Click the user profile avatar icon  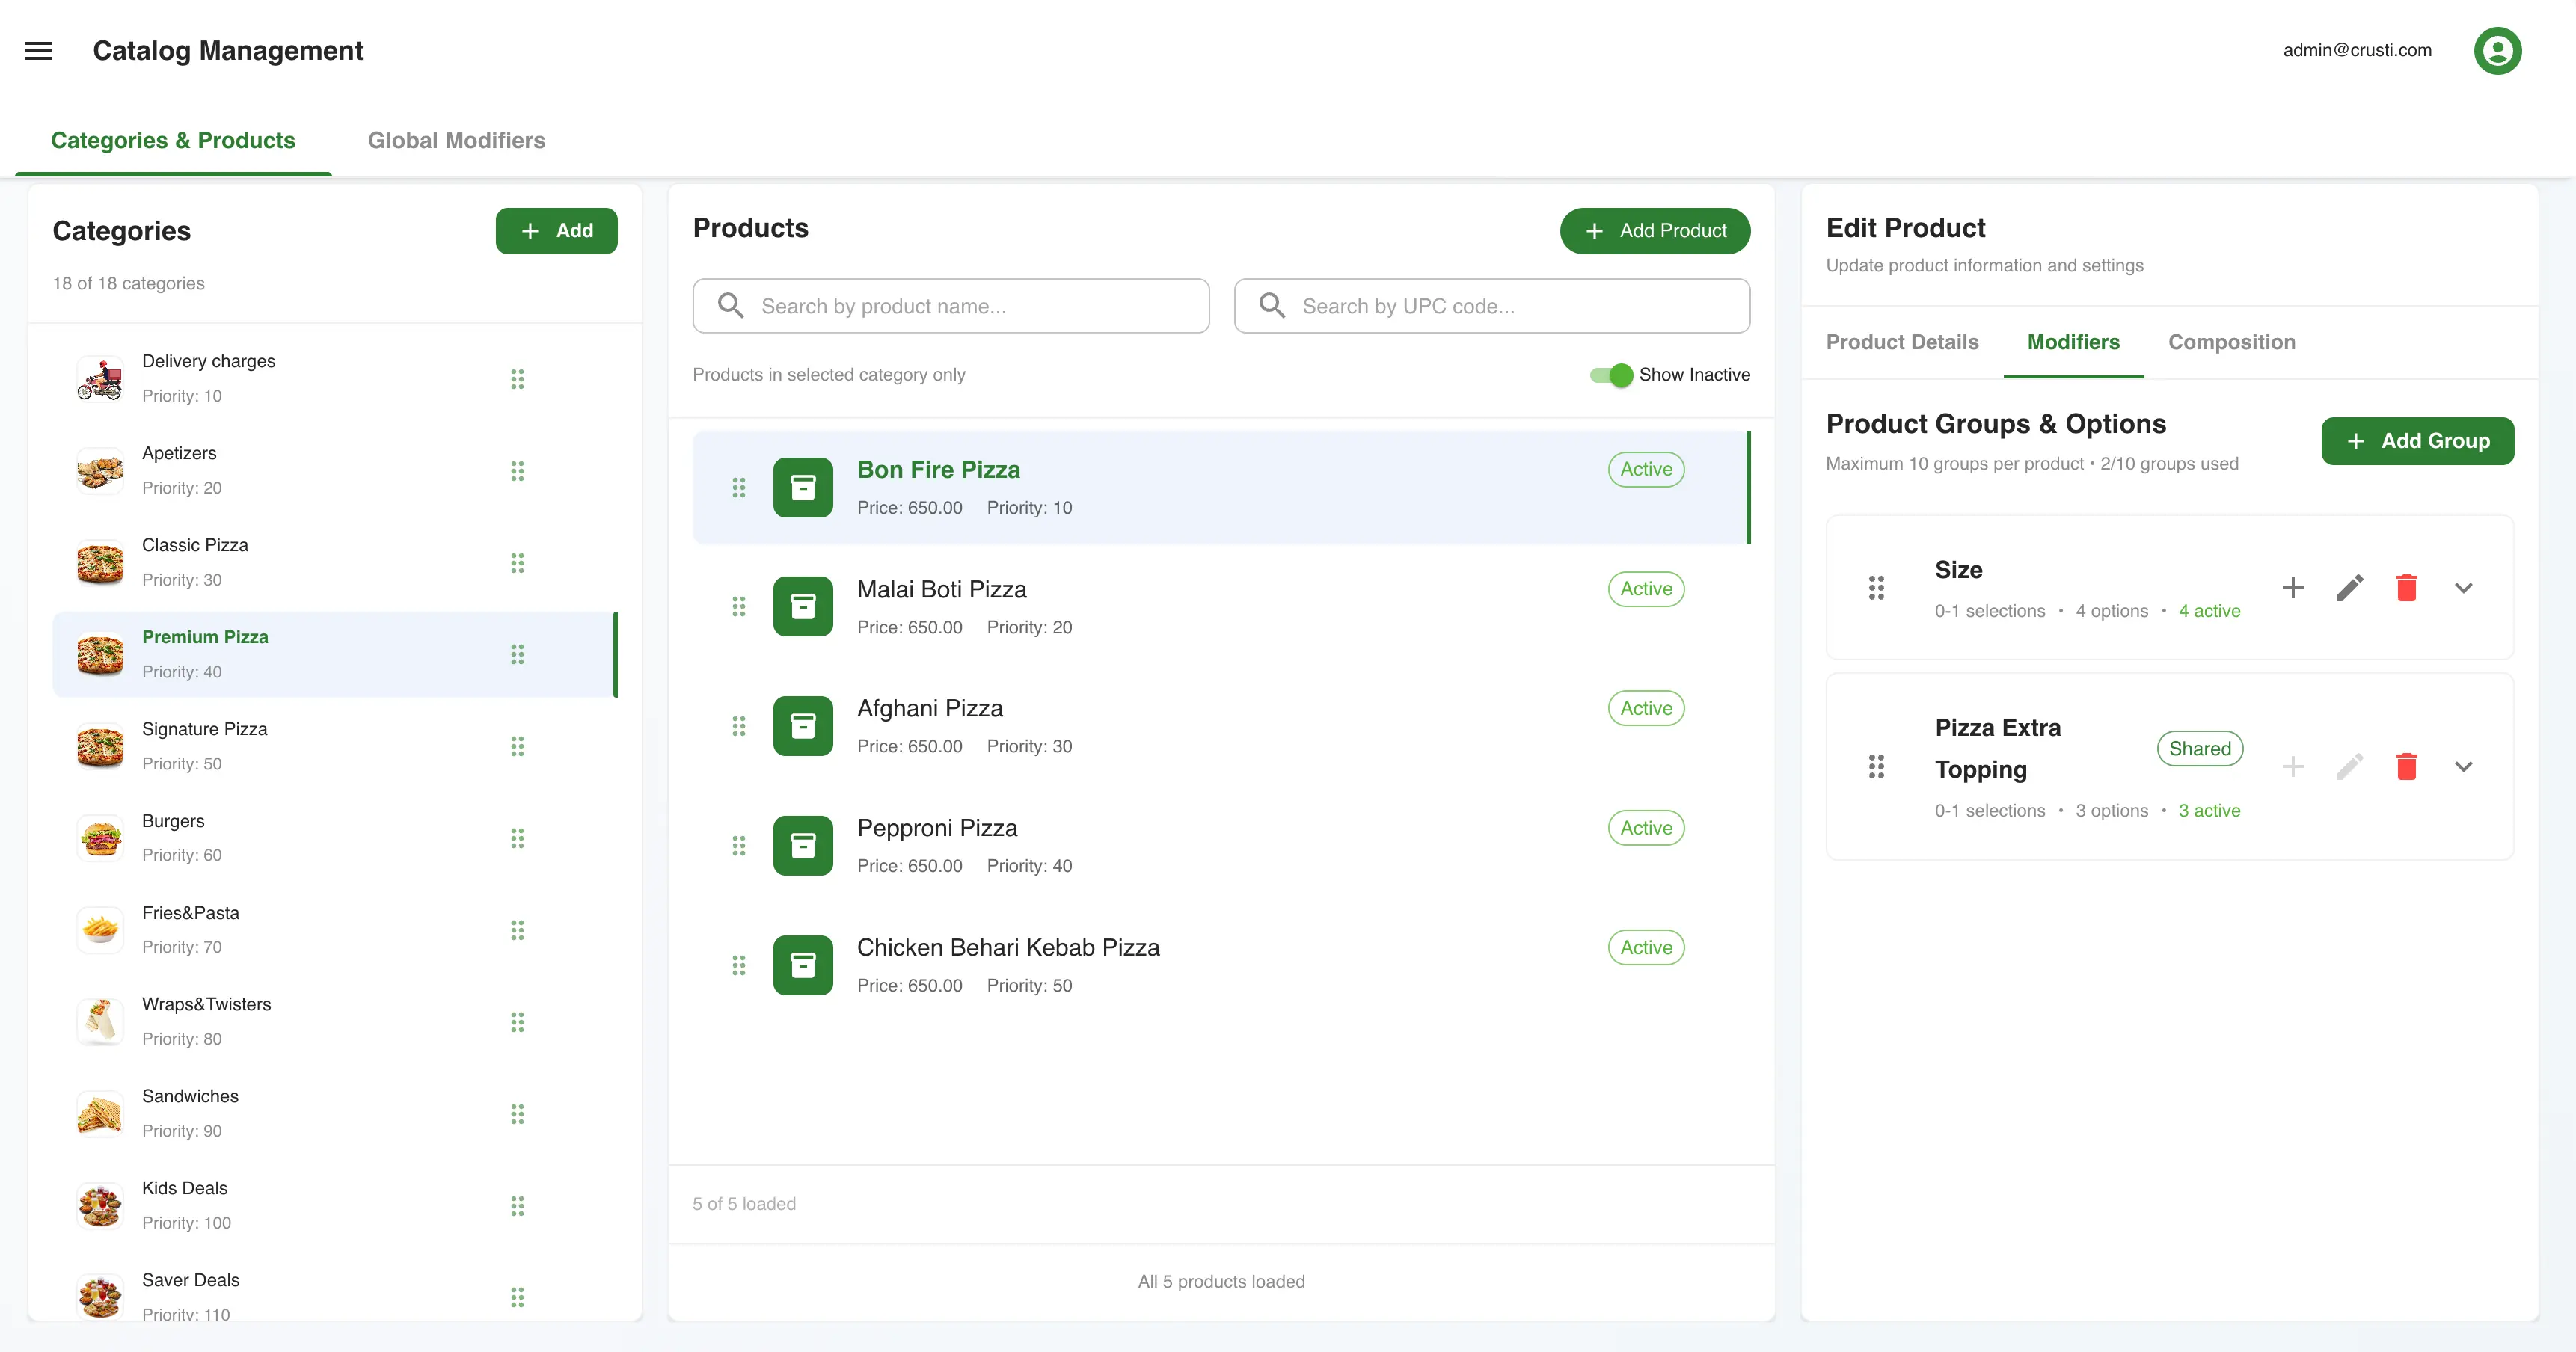[x=2497, y=50]
